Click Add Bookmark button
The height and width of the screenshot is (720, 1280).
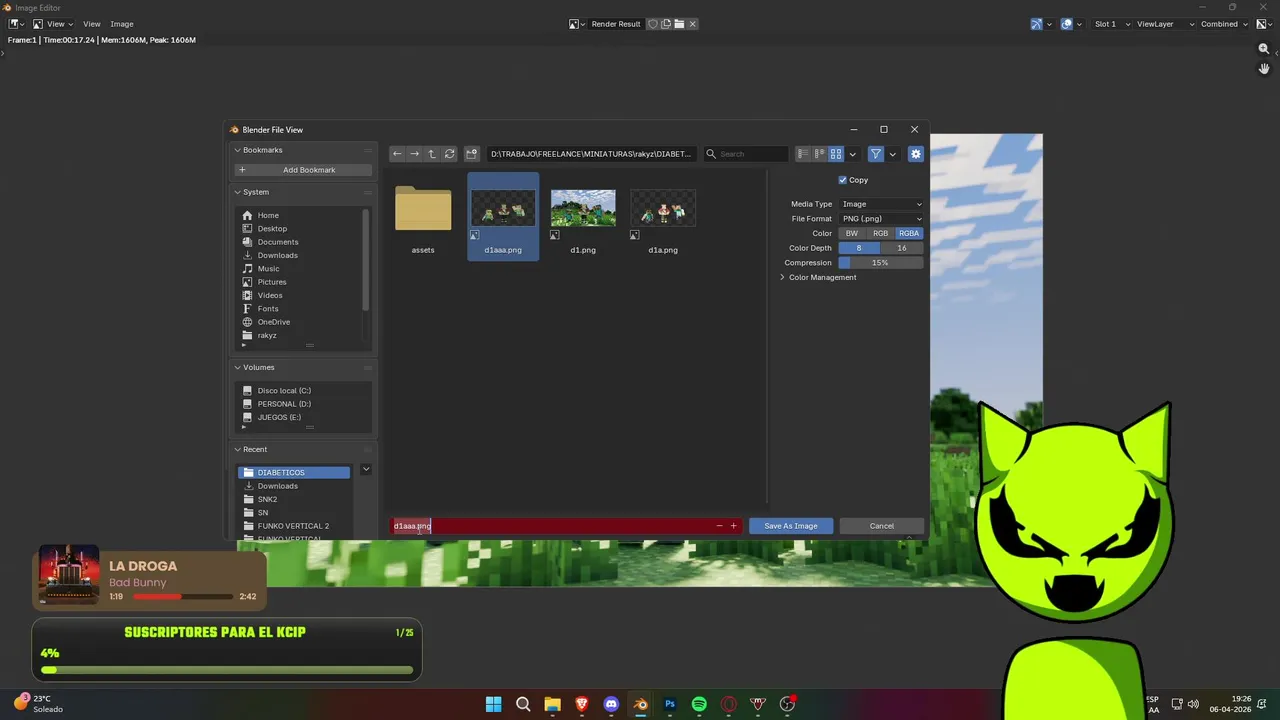click(303, 170)
